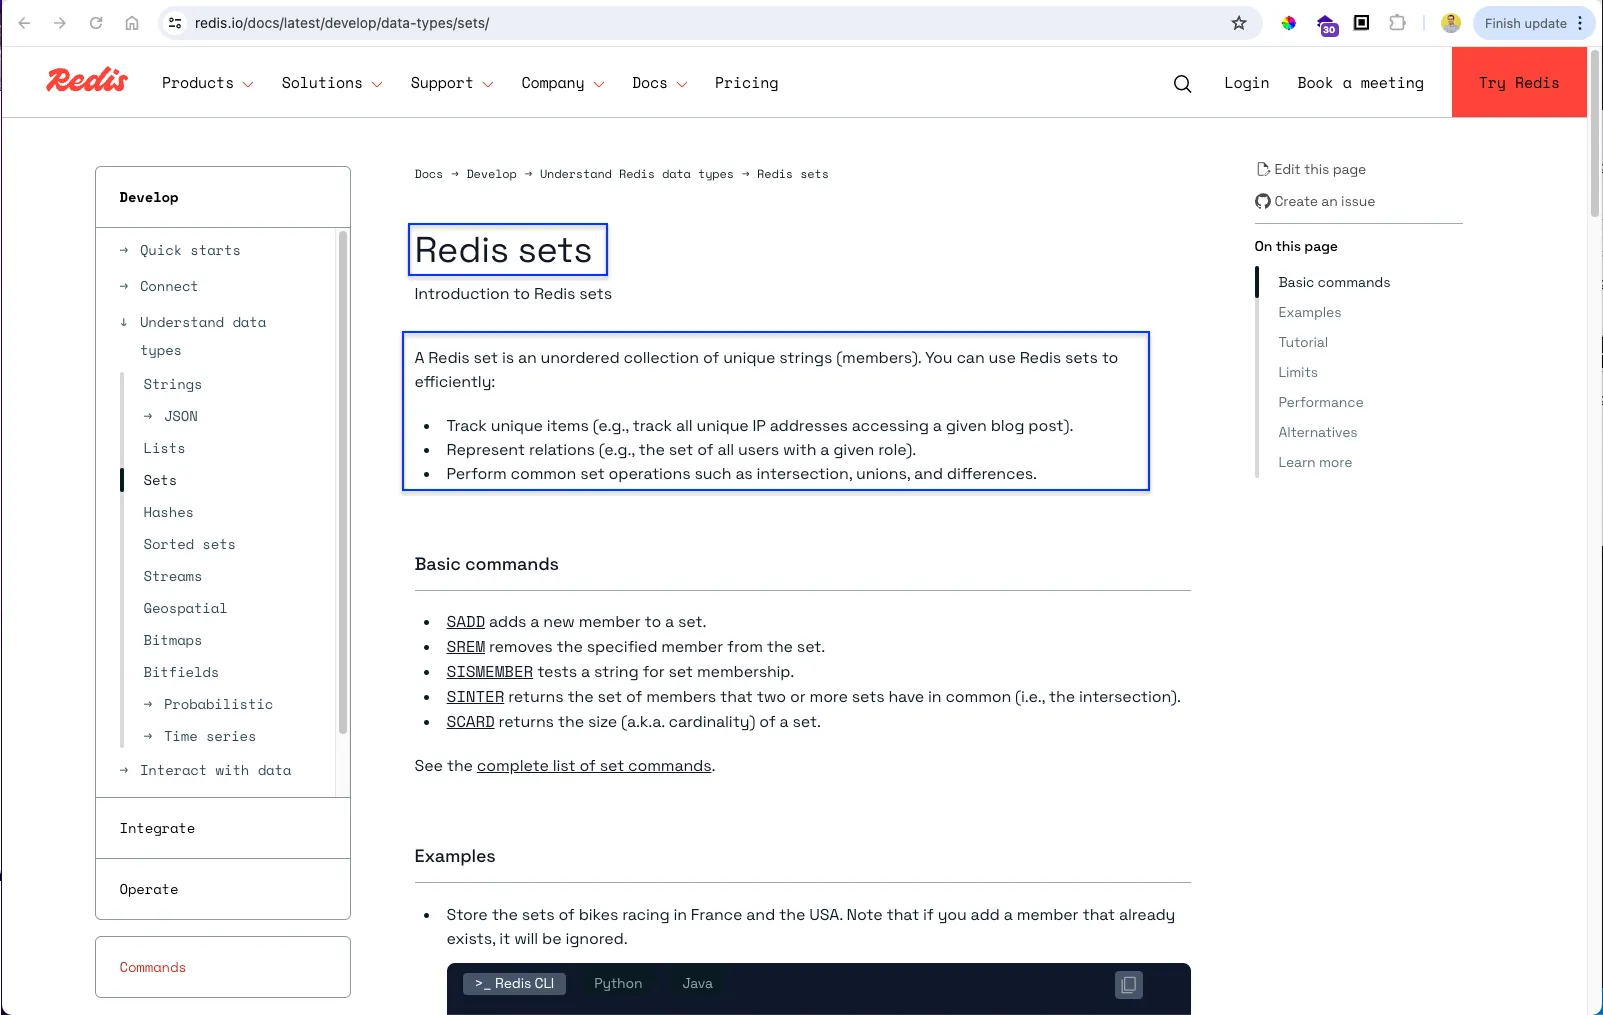Click the GitHub icon beside Create an issue

pyautogui.click(x=1263, y=201)
